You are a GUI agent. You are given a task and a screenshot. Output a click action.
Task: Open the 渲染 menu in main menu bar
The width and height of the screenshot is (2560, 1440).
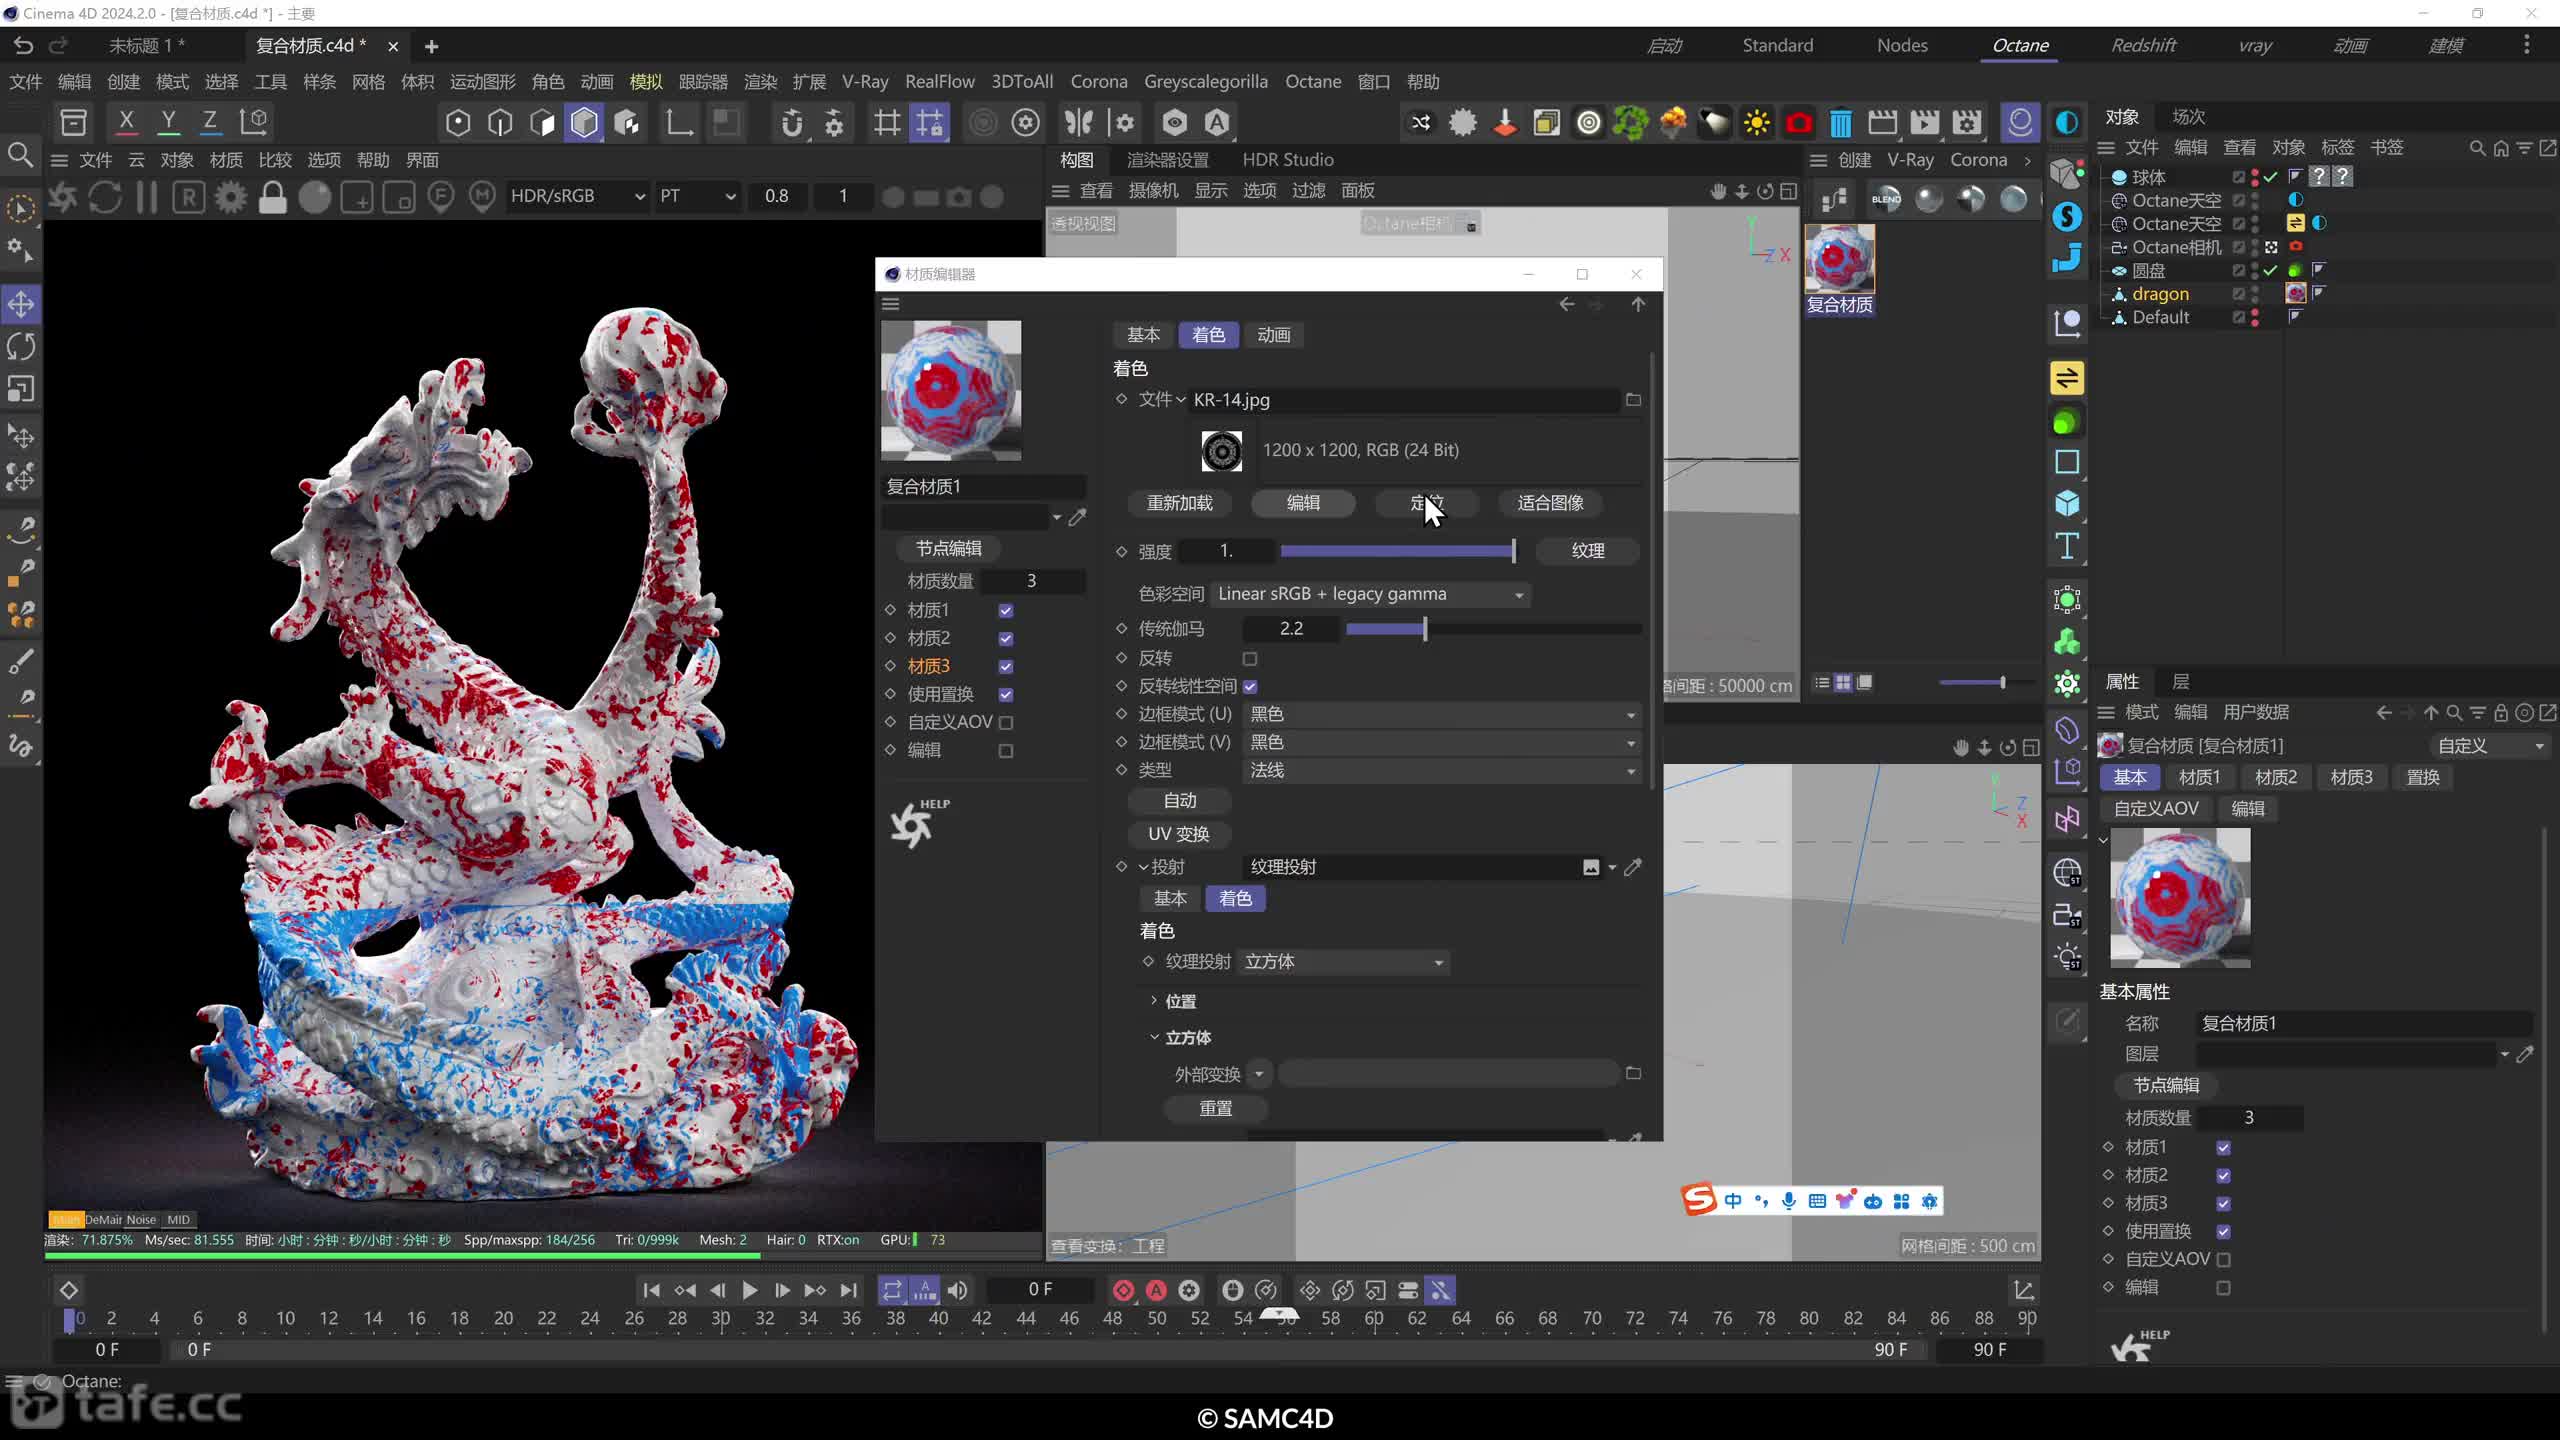(760, 82)
